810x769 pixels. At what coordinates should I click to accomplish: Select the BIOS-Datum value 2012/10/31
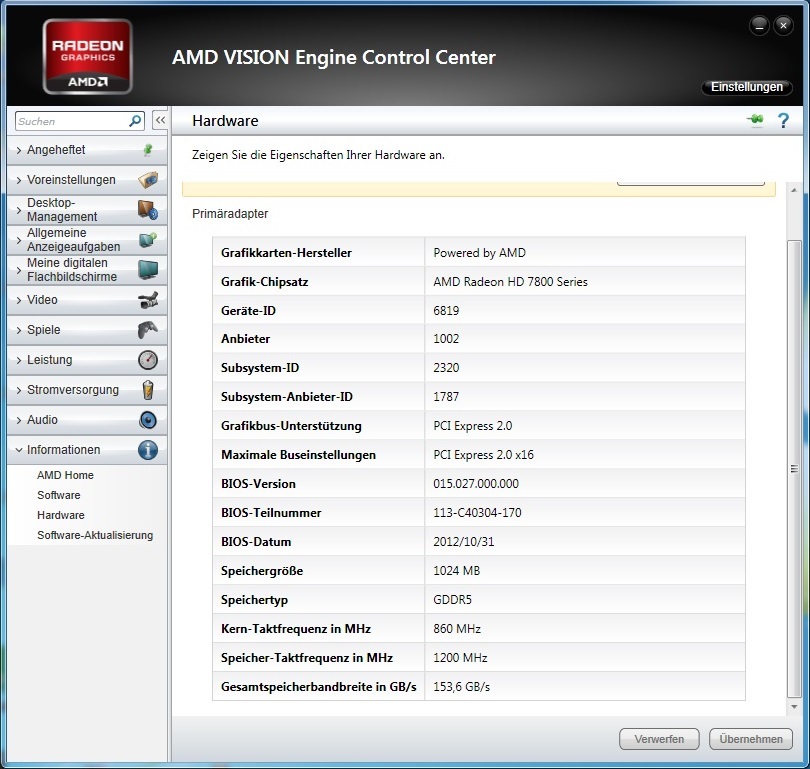[463, 542]
